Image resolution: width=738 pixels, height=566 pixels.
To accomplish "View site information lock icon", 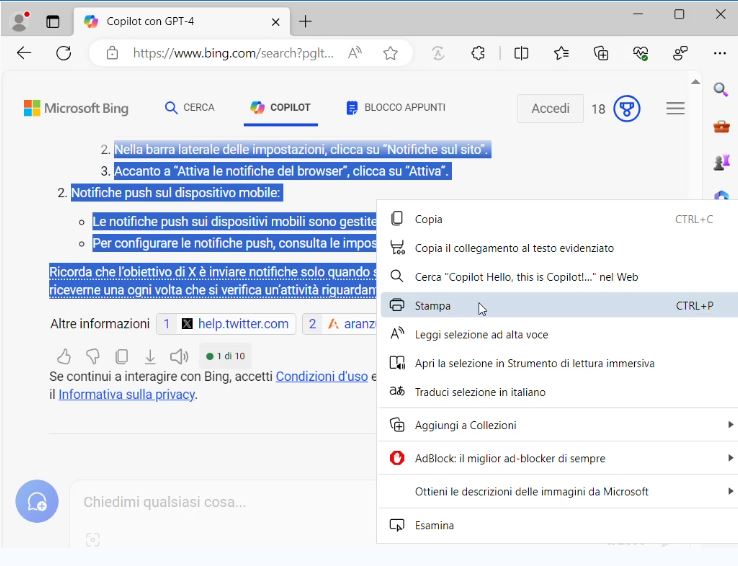I will [x=112, y=53].
